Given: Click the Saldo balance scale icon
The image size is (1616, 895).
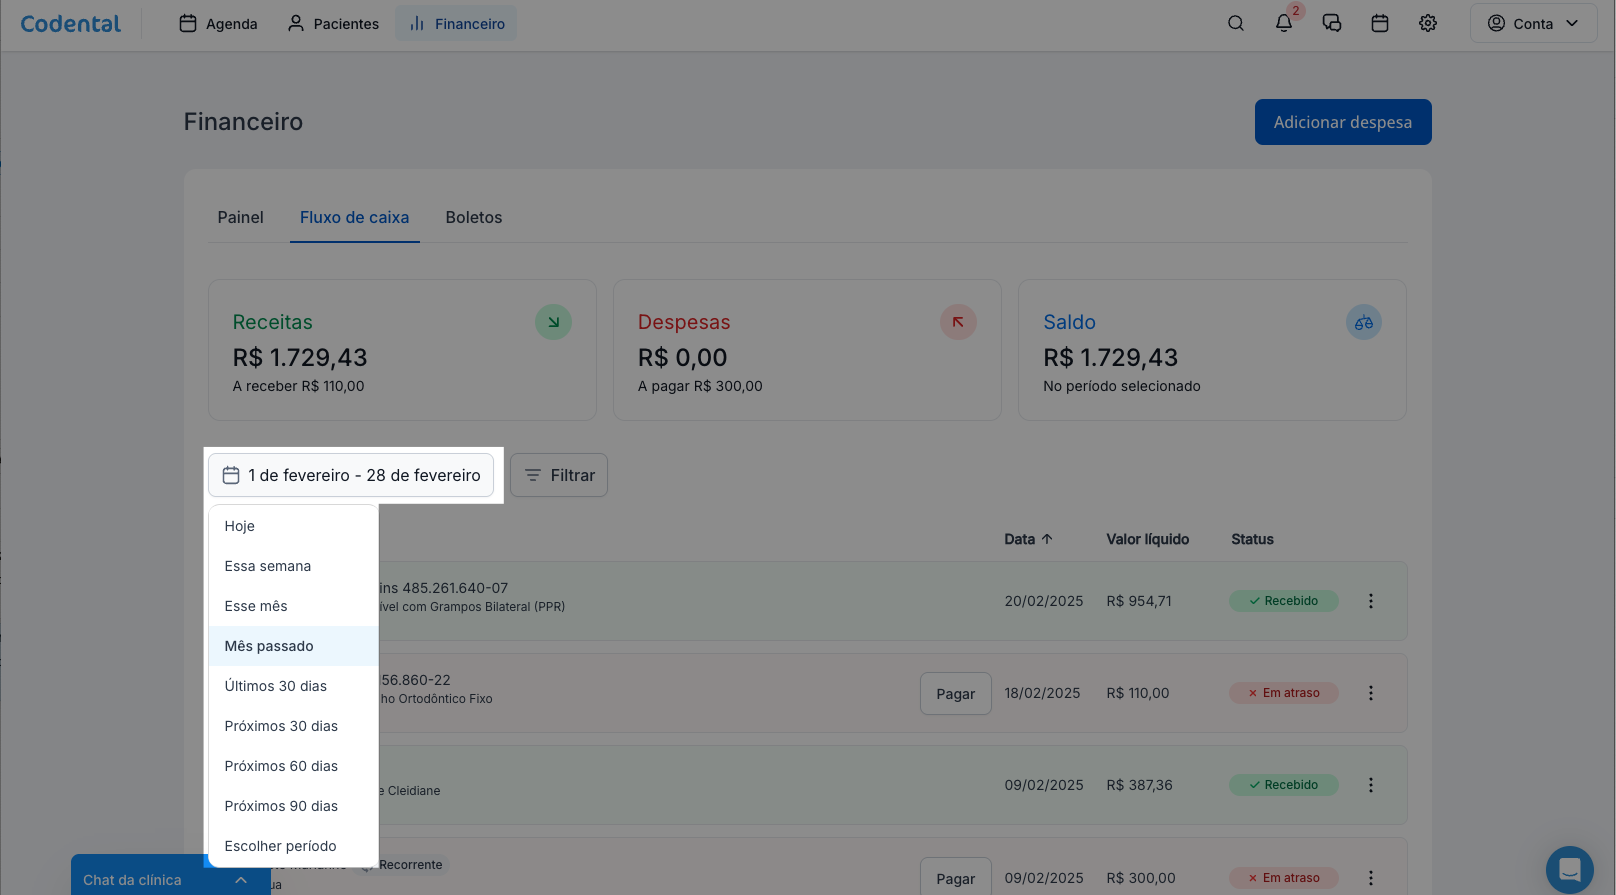Looking at the screenshot, I should (x=1363, y=323).
